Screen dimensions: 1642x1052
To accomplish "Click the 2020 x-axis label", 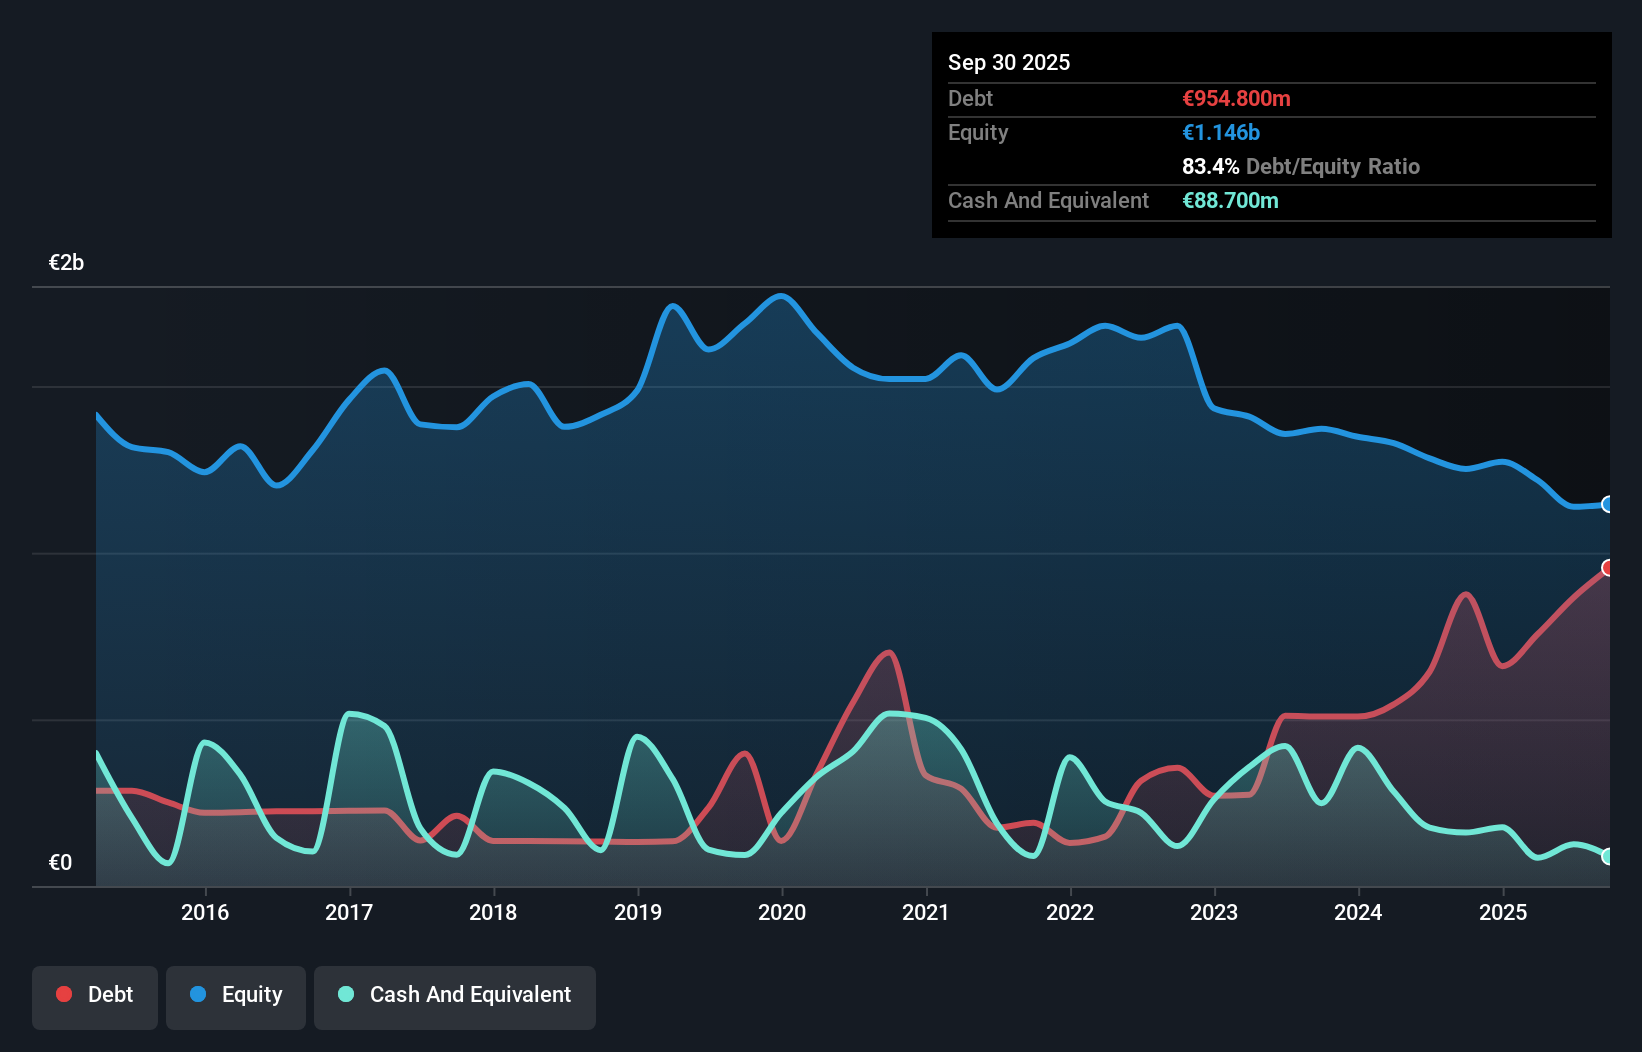I will pos(782,912).
